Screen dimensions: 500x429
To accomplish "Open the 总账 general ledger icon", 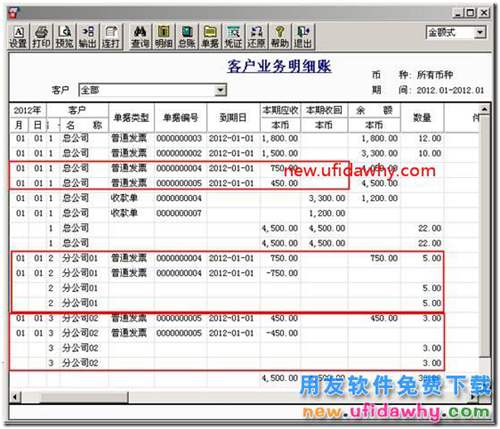I will 186,37.
